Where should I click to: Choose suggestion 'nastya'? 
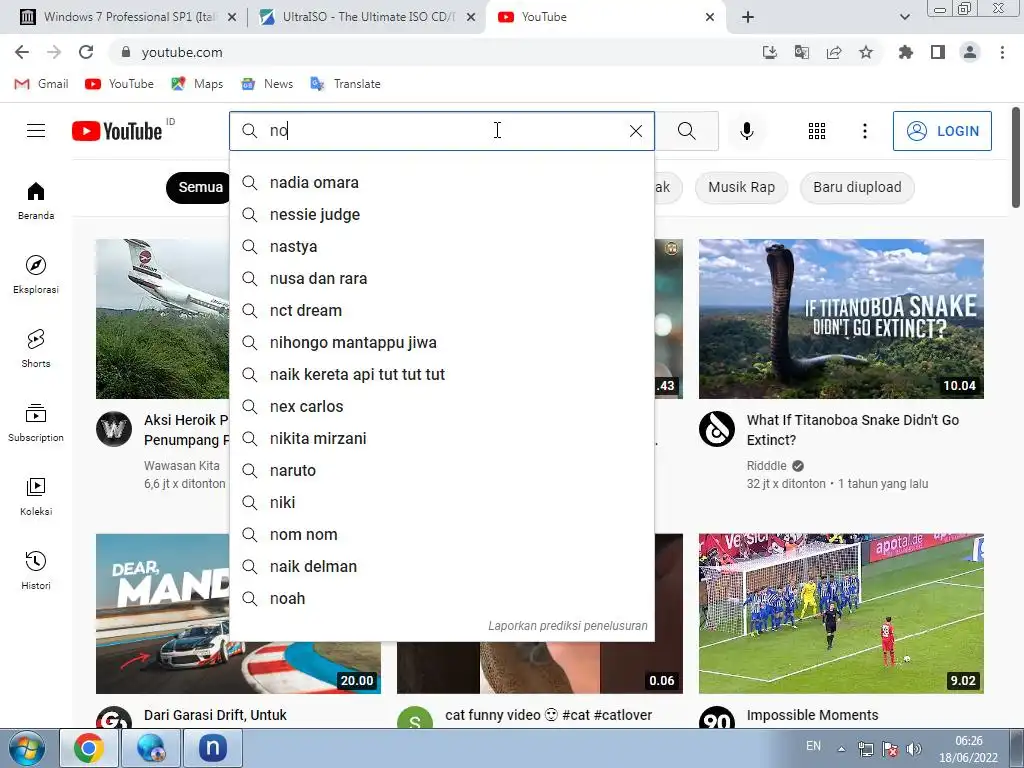[442, 246]
